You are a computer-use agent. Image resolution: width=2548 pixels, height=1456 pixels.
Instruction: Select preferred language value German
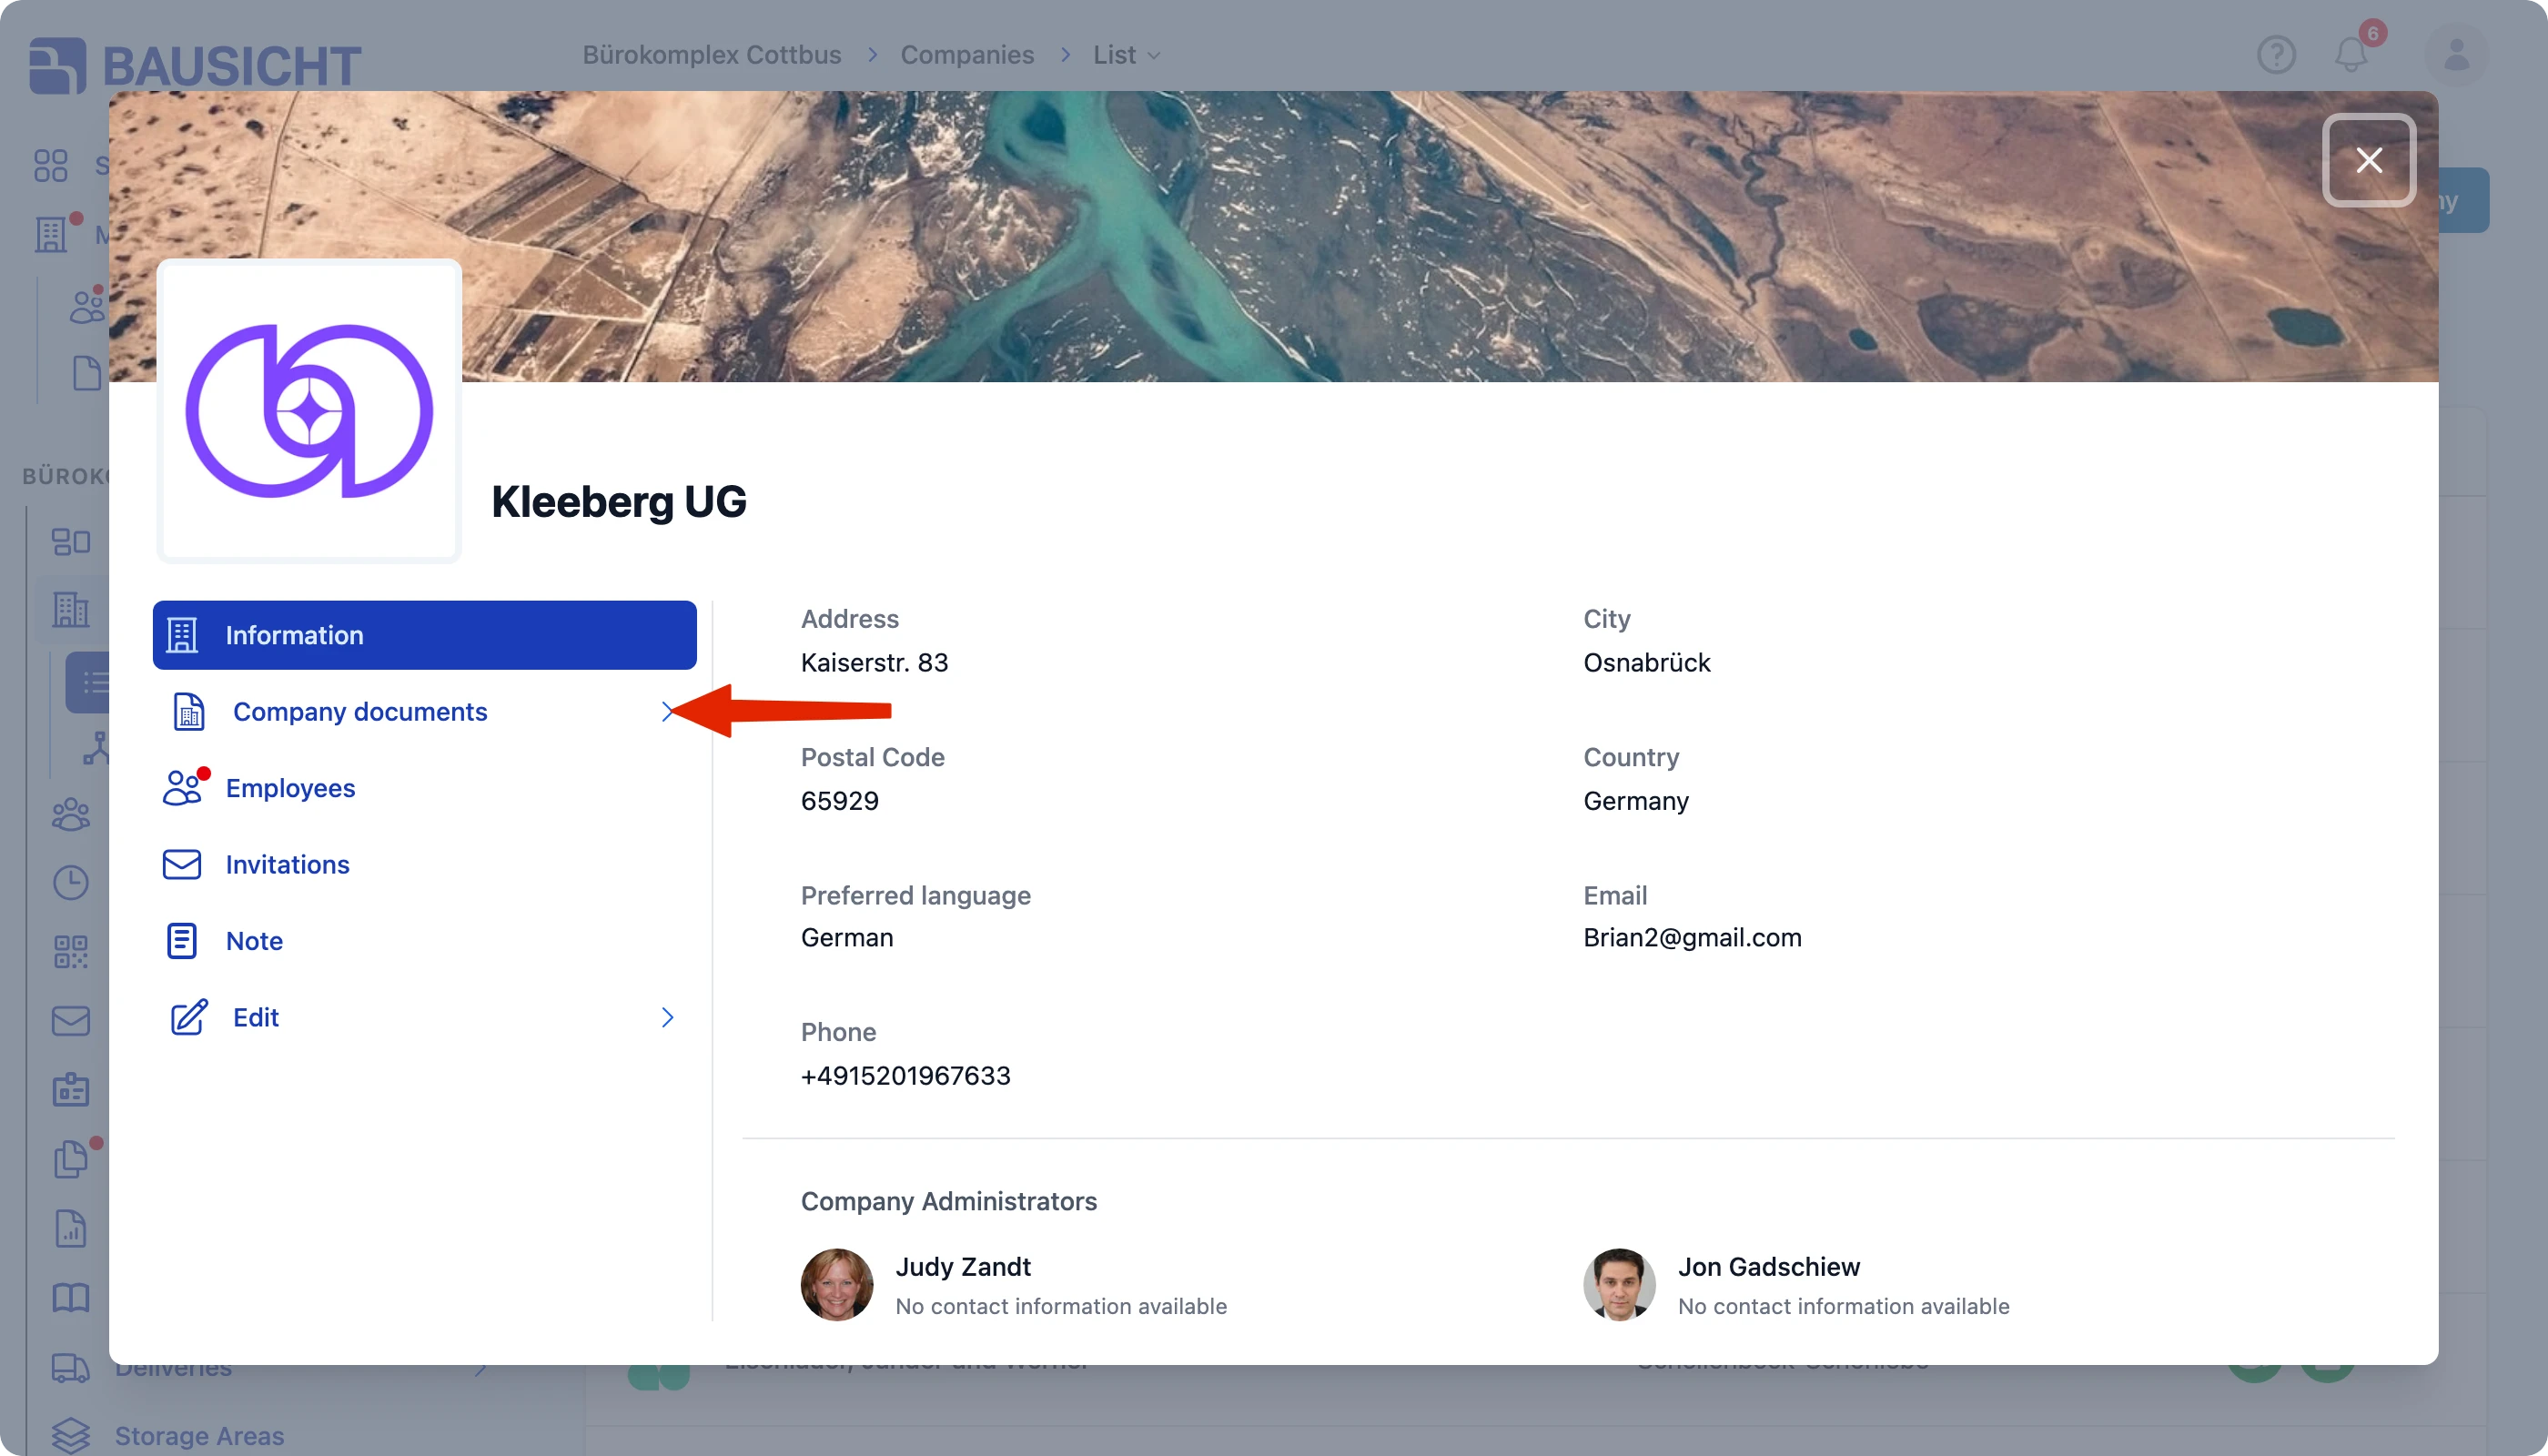click(846, 938)
